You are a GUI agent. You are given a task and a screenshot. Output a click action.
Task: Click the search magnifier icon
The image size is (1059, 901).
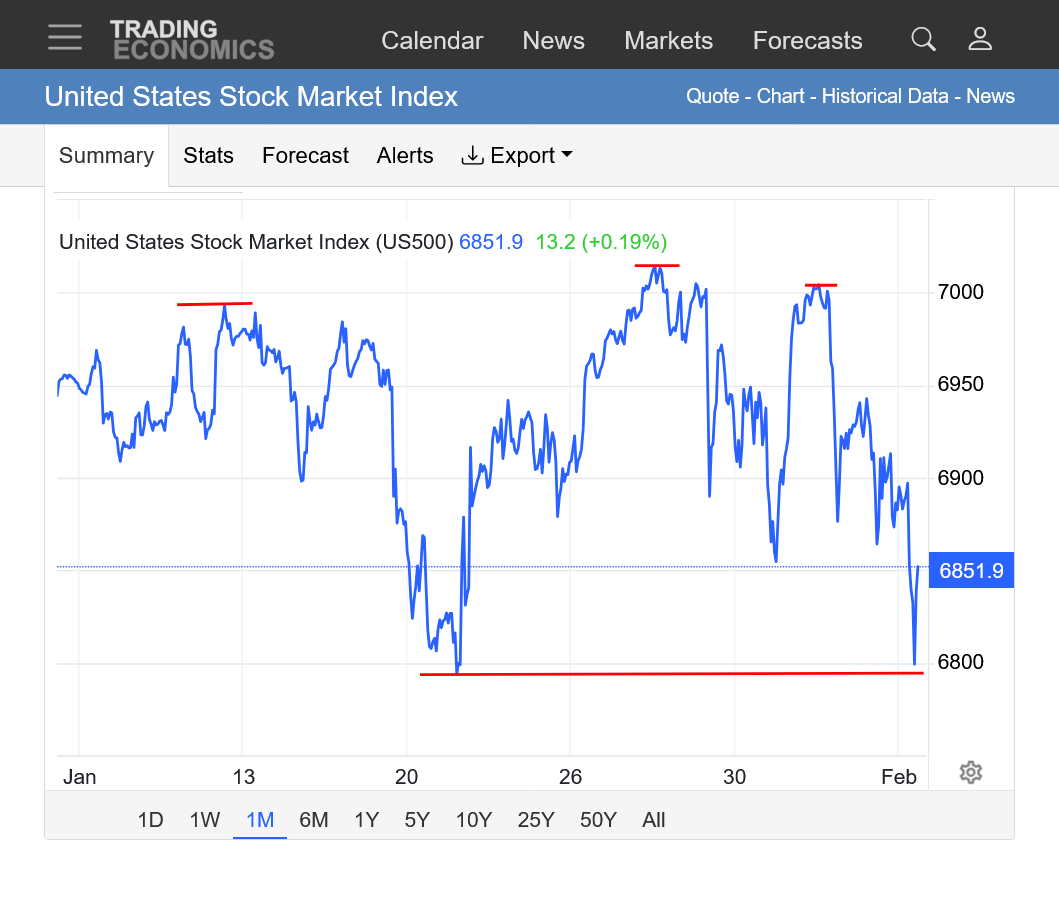923,39
